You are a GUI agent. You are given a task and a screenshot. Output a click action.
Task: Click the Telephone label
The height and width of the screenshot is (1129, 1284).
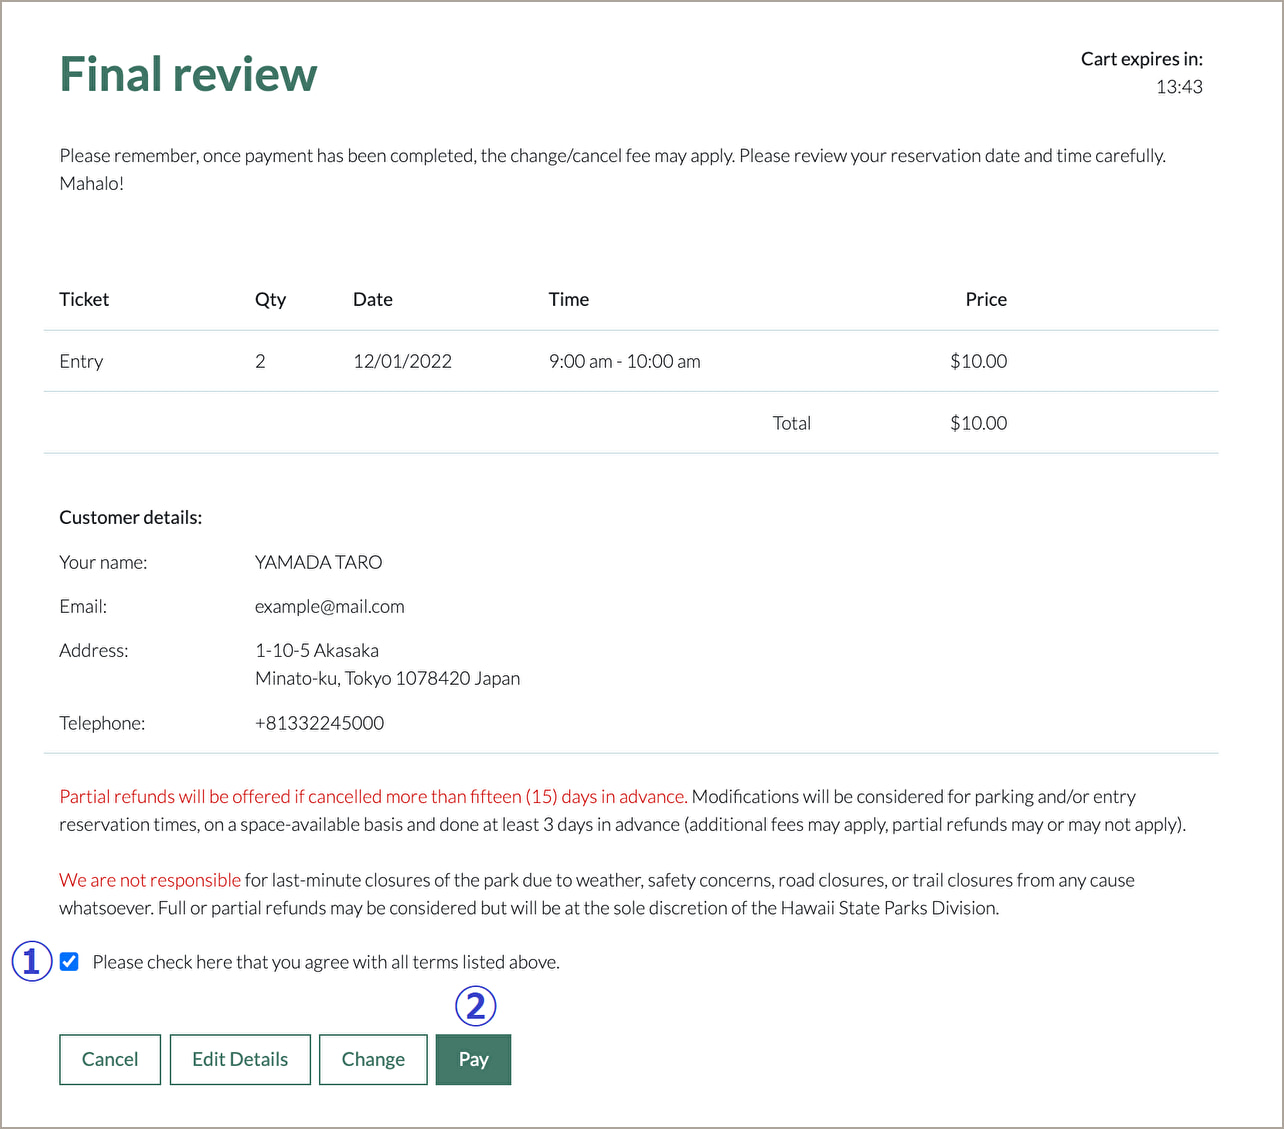(x=102, y=723)
